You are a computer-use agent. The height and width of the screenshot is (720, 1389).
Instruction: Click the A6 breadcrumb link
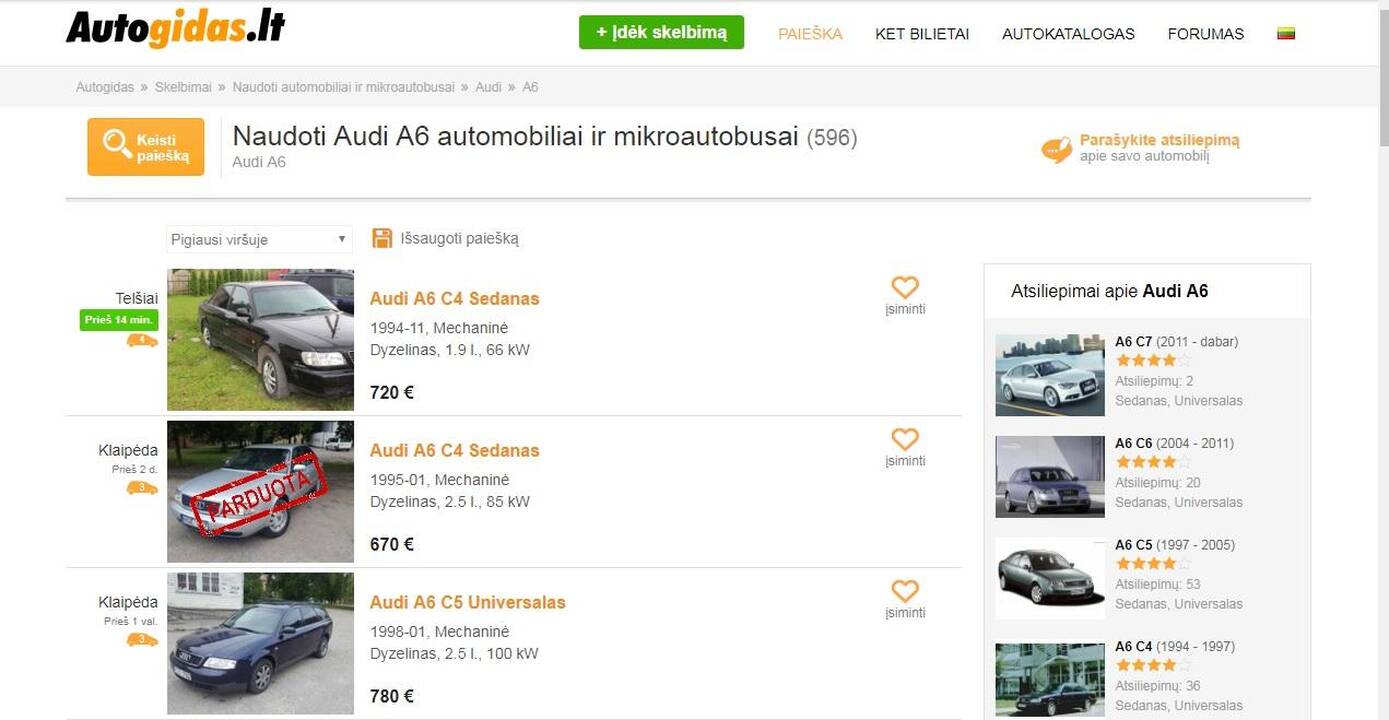[530, 87]
